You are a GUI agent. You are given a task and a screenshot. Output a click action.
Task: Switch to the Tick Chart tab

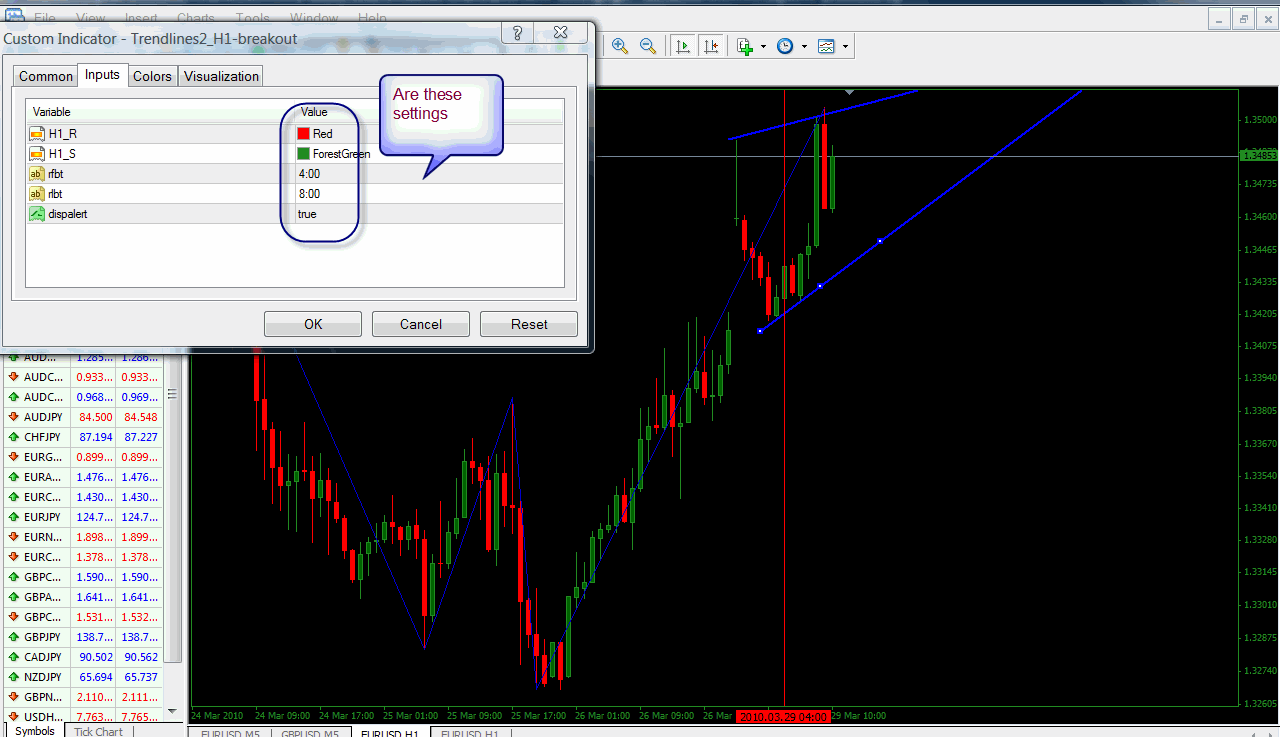(x=98, y=731)
